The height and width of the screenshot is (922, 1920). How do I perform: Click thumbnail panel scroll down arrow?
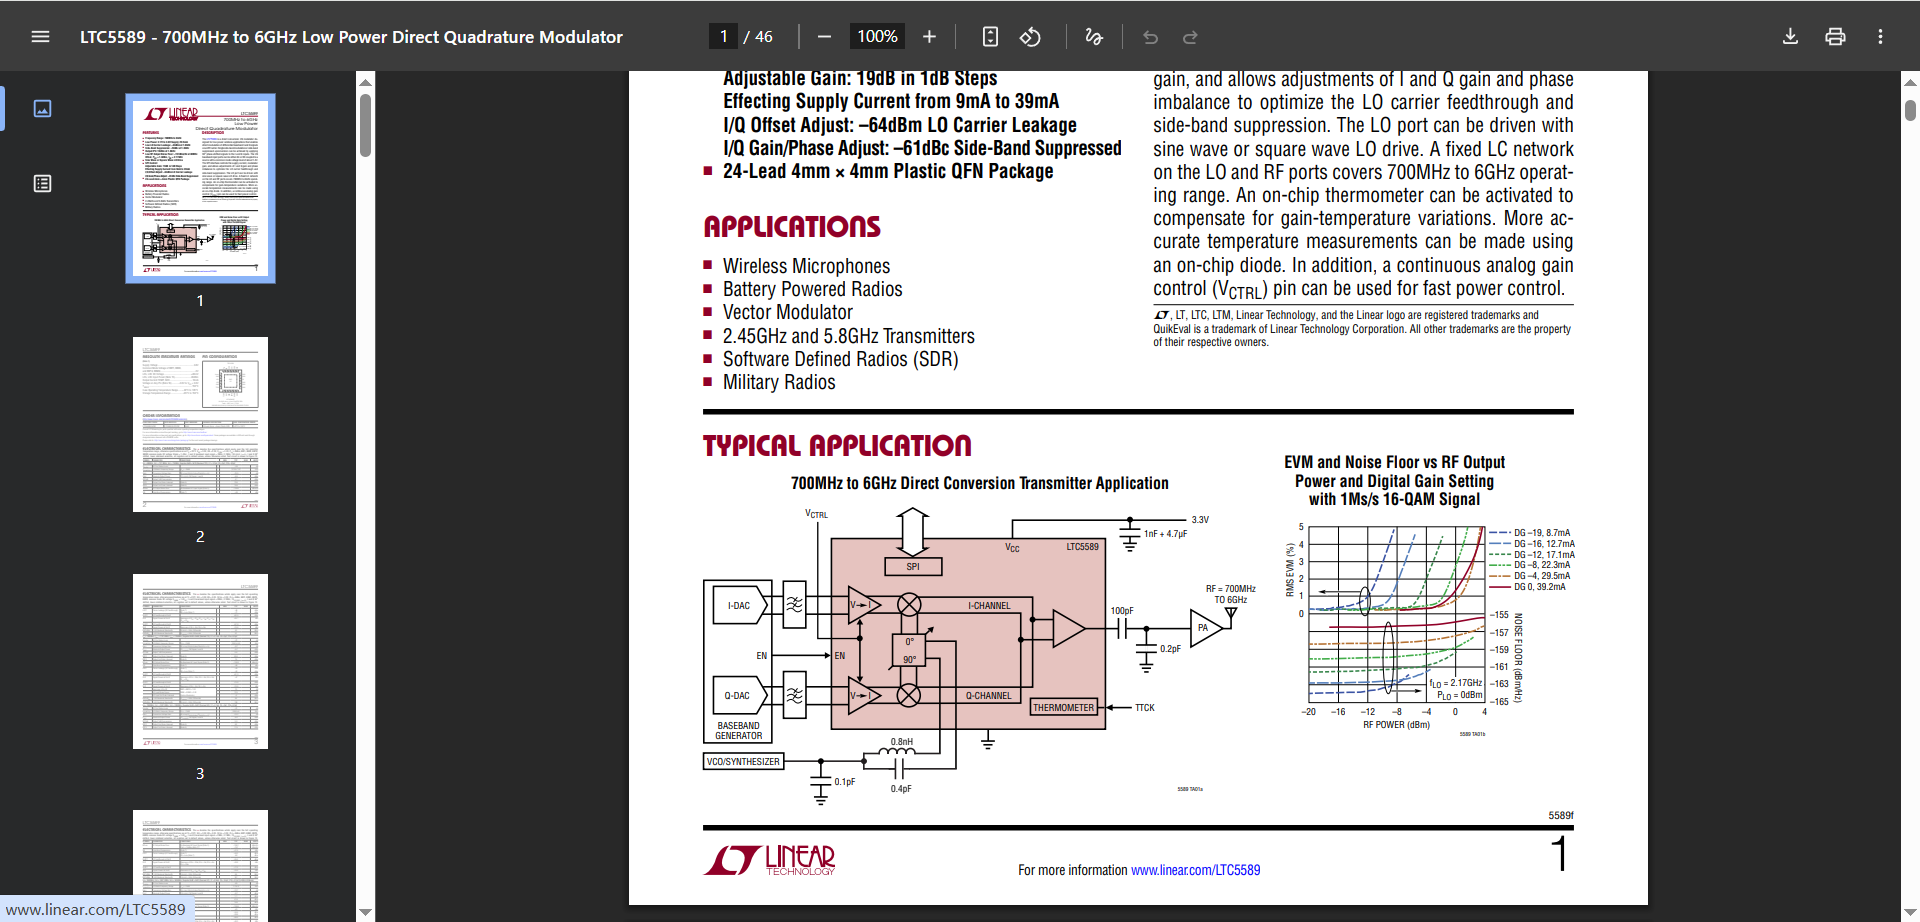366,912
